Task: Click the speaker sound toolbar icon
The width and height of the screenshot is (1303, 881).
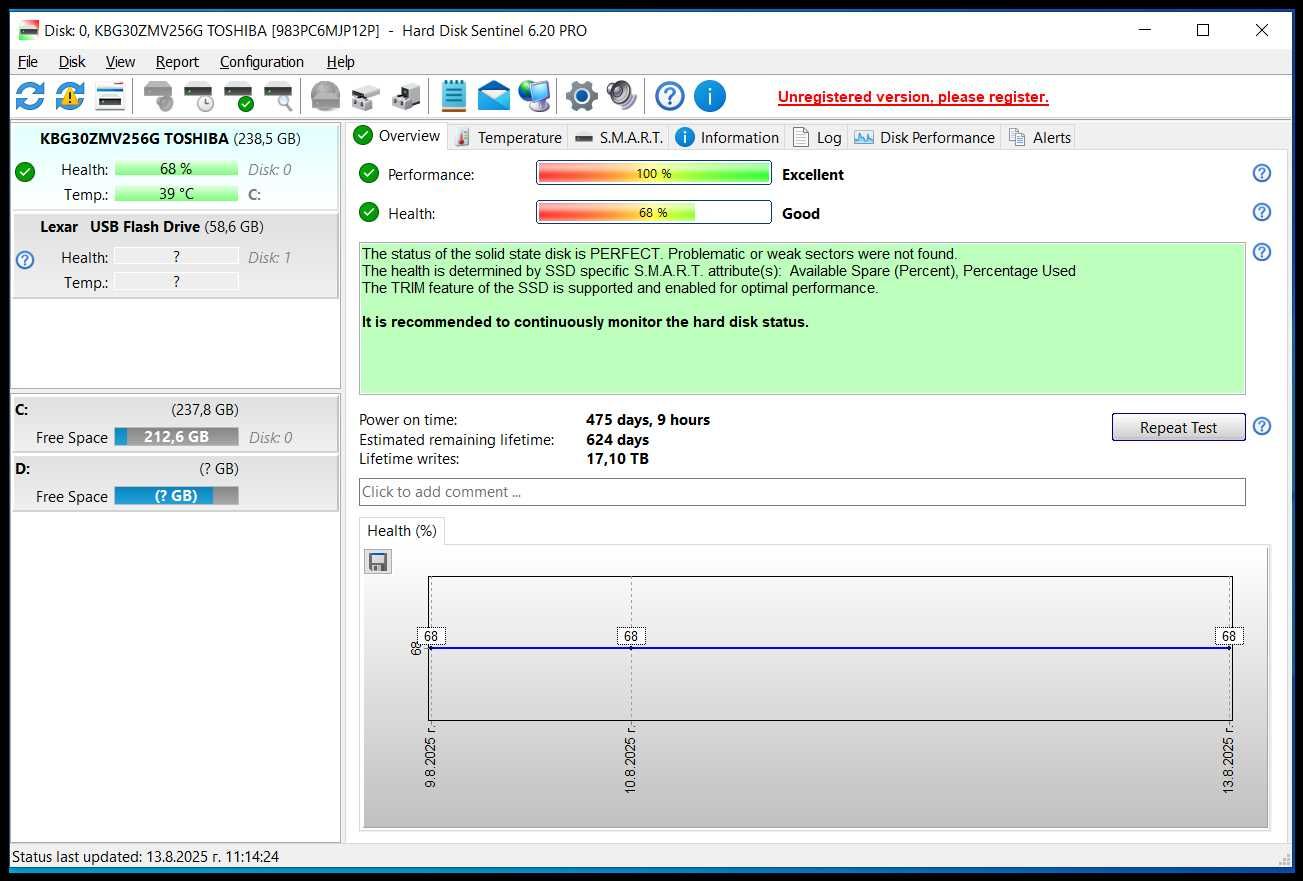Action: coord(621,96)
